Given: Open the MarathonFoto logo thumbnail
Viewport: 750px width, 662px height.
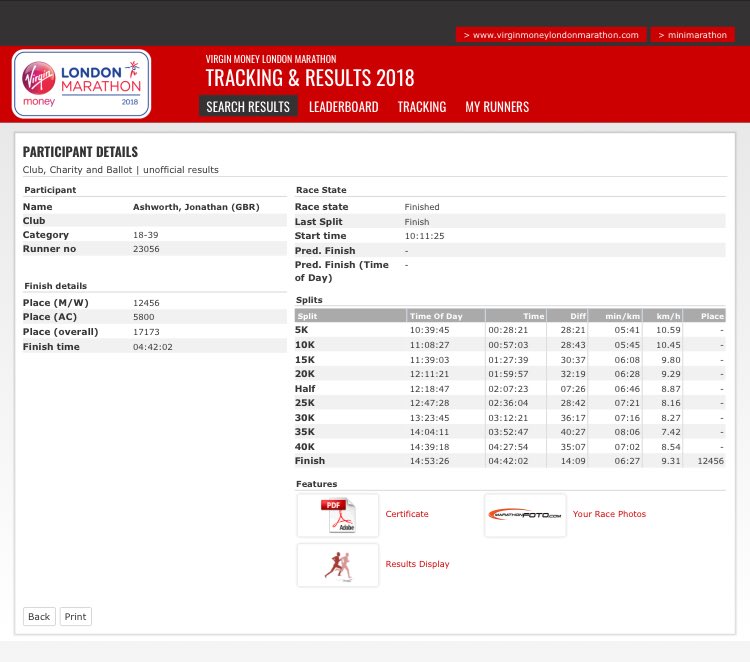Looking at the screenshot, I should click(x=525, y=515).
